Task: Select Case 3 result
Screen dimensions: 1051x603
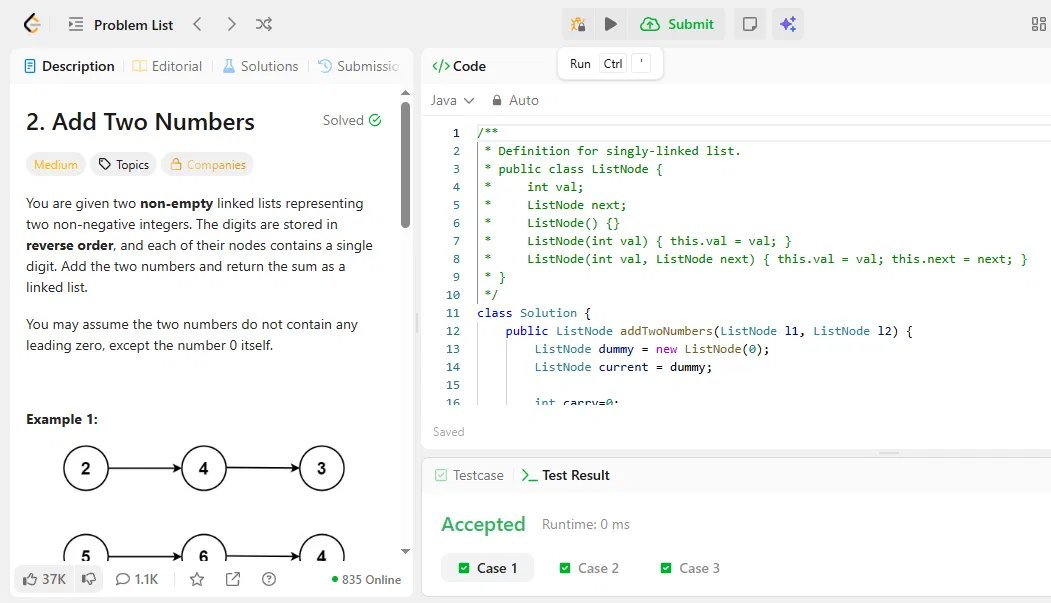Action: point(690,567)
